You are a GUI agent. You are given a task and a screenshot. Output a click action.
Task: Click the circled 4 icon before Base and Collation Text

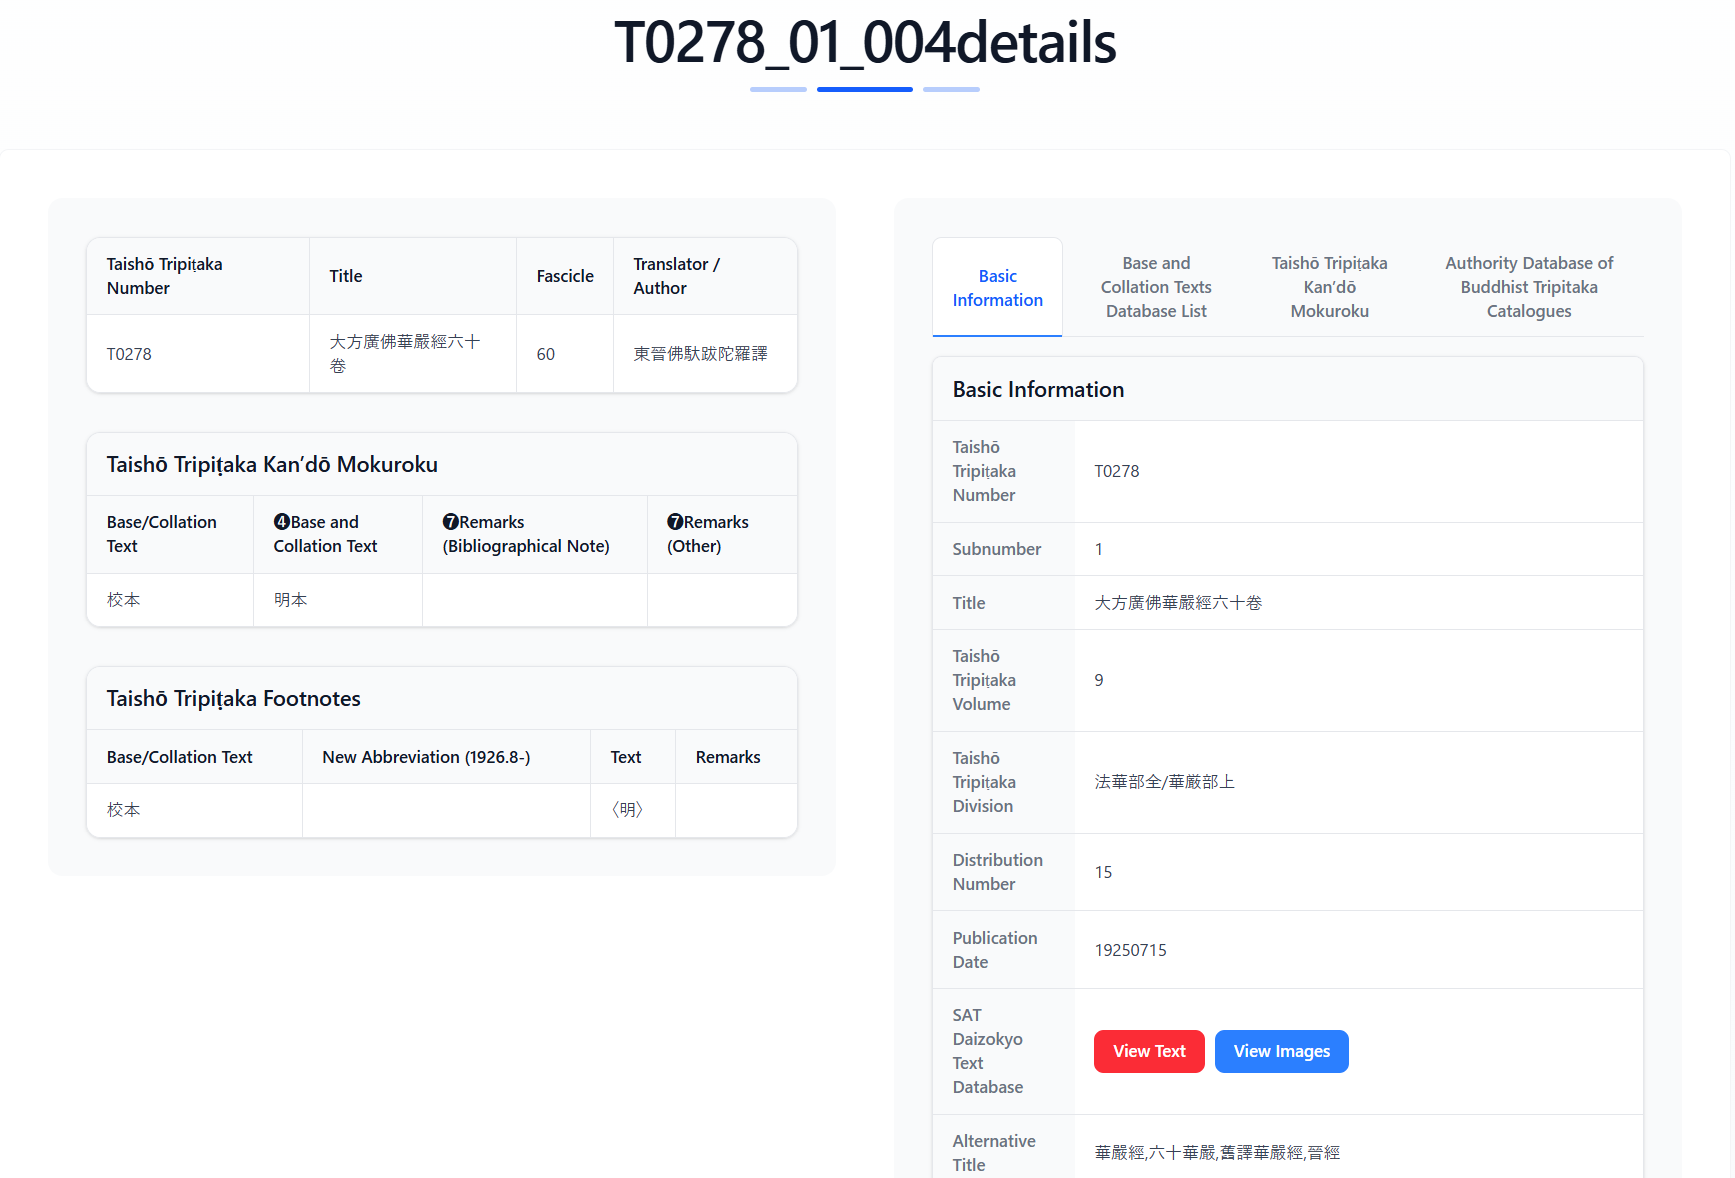282,522
